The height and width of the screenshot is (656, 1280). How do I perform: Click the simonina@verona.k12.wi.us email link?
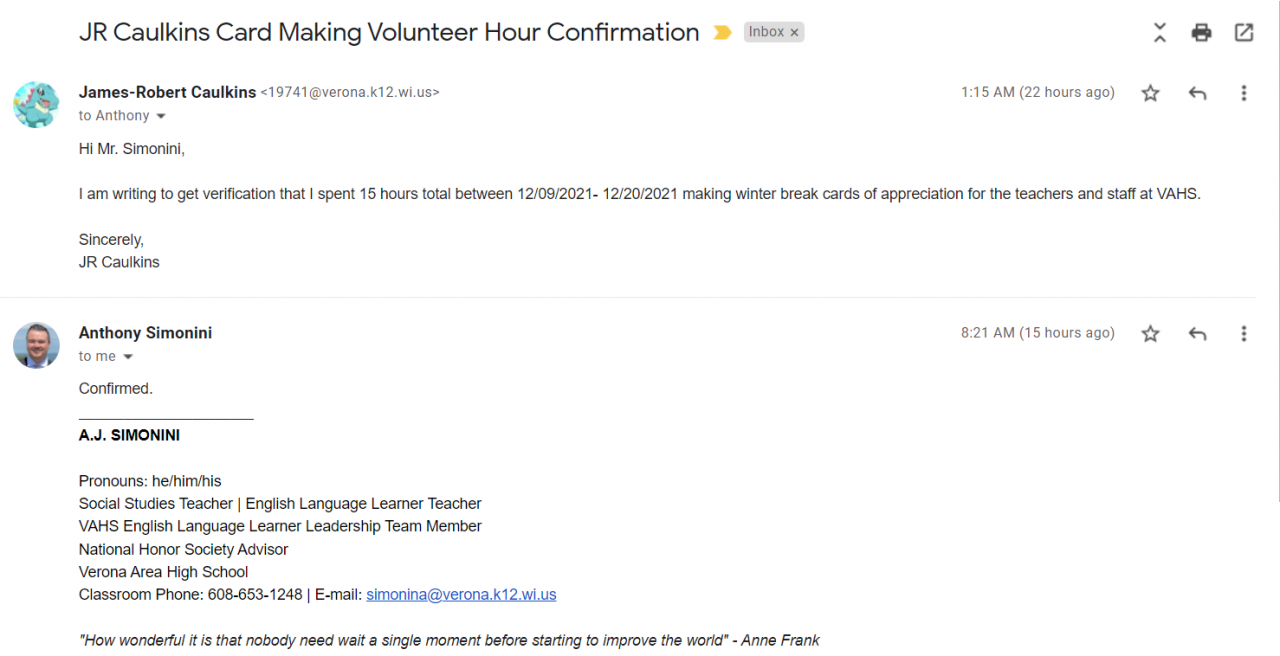[x=461, y=595]
